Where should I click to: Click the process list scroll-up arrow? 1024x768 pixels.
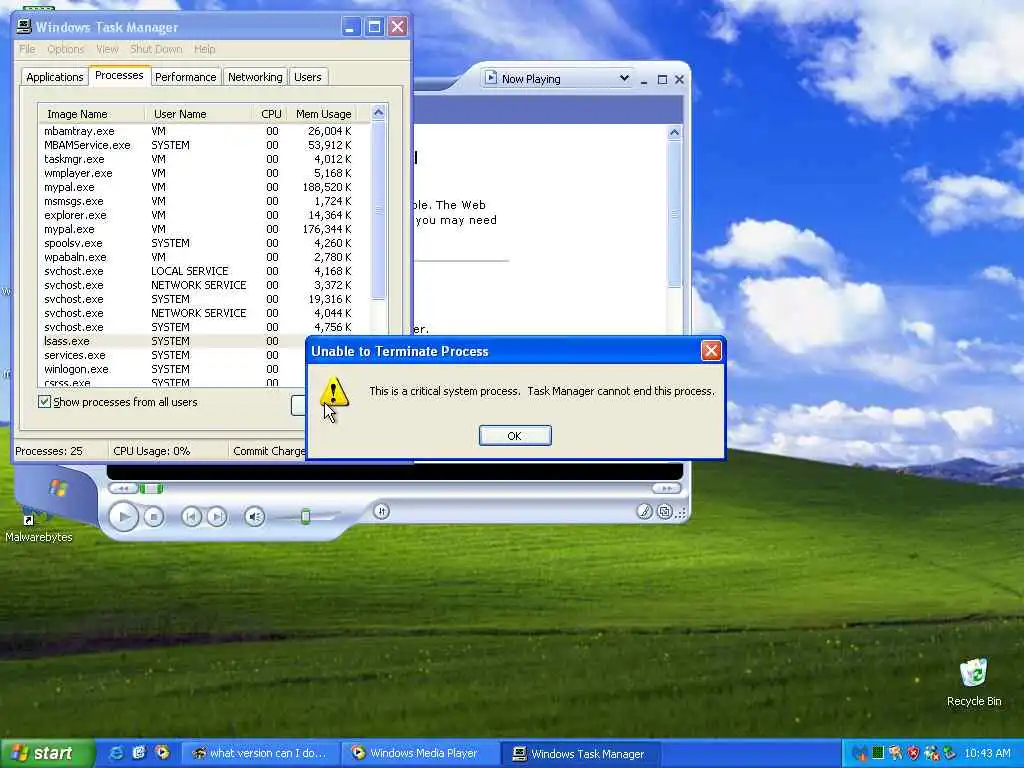coord(378,113)
